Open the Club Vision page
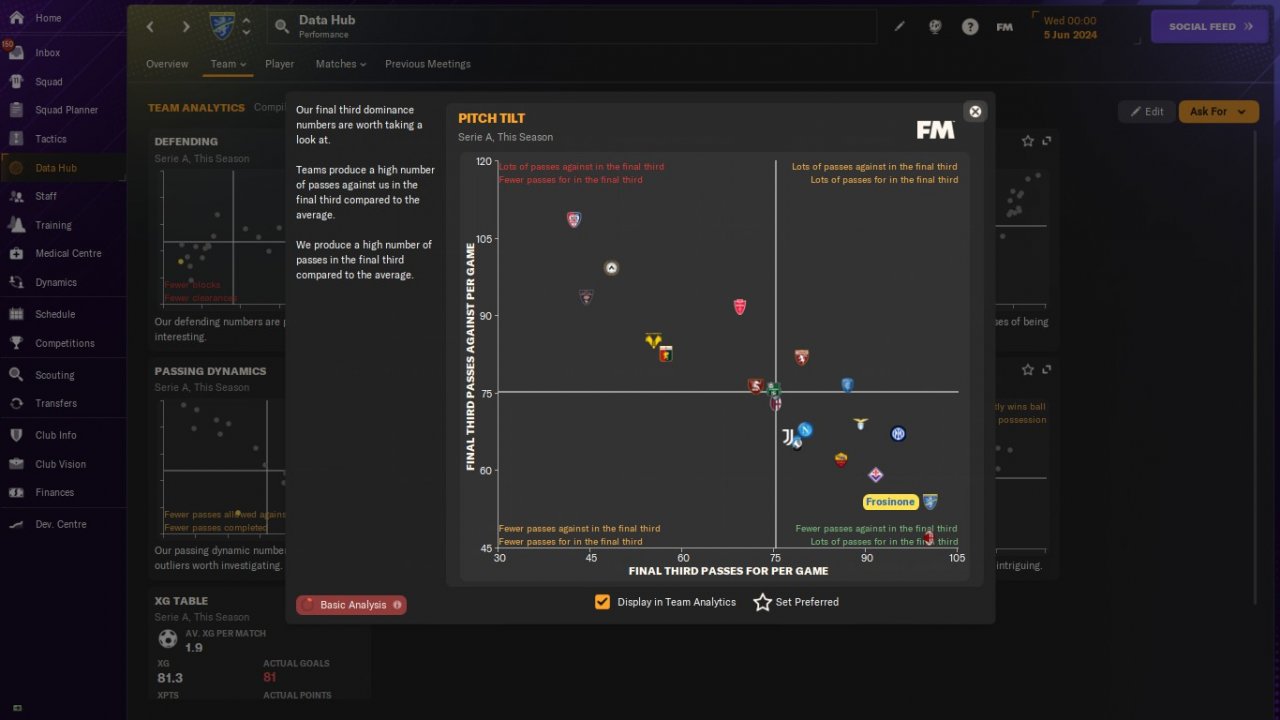Image resolution: width=1280 pixels, height=720 pixels. click(60, 464)
